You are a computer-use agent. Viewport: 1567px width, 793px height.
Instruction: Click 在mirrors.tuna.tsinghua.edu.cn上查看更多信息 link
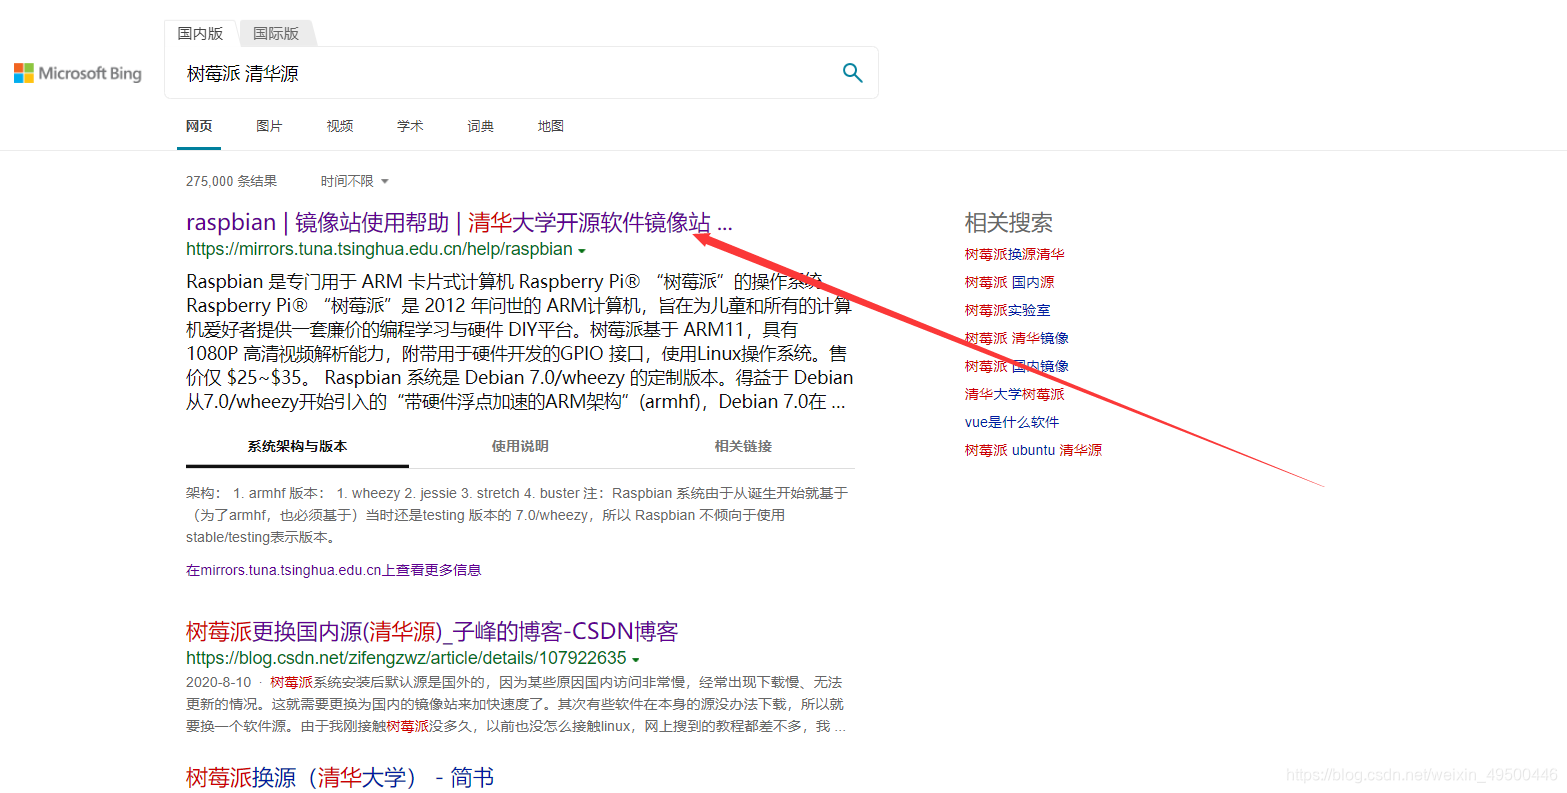click(x=333, y=570)
